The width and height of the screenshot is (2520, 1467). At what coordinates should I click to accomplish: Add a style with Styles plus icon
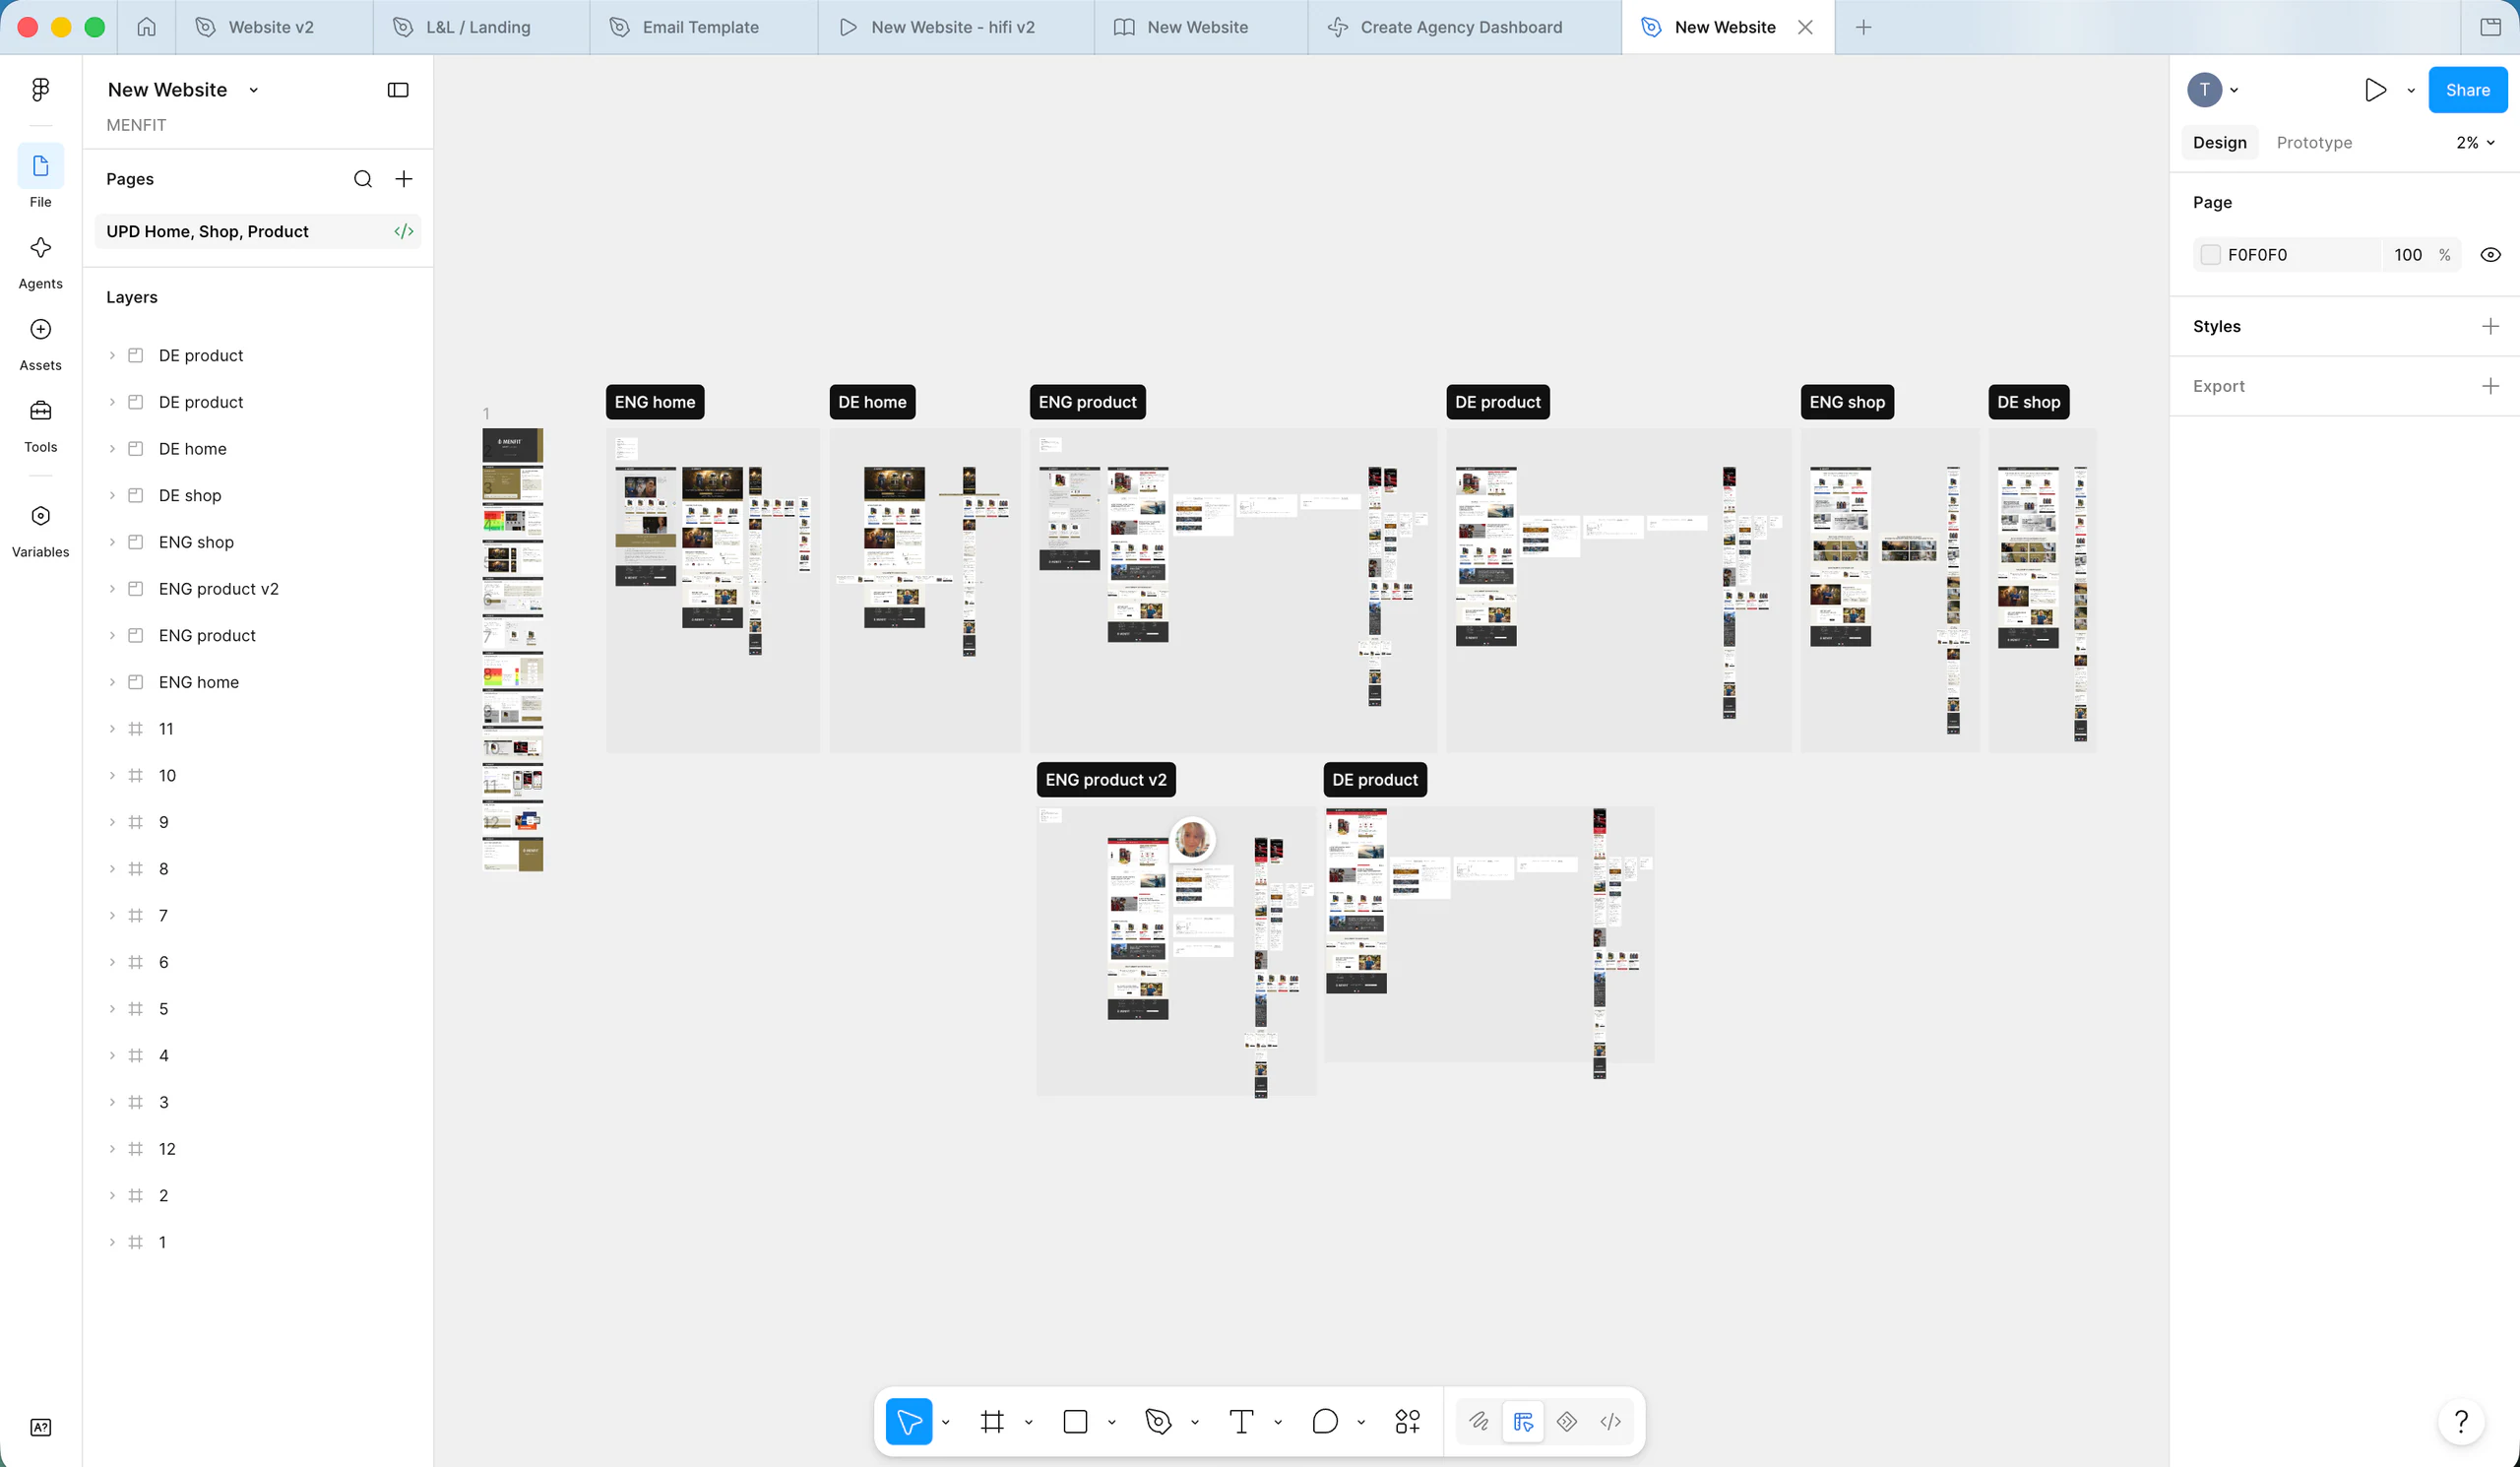[x=2490, y=326]
